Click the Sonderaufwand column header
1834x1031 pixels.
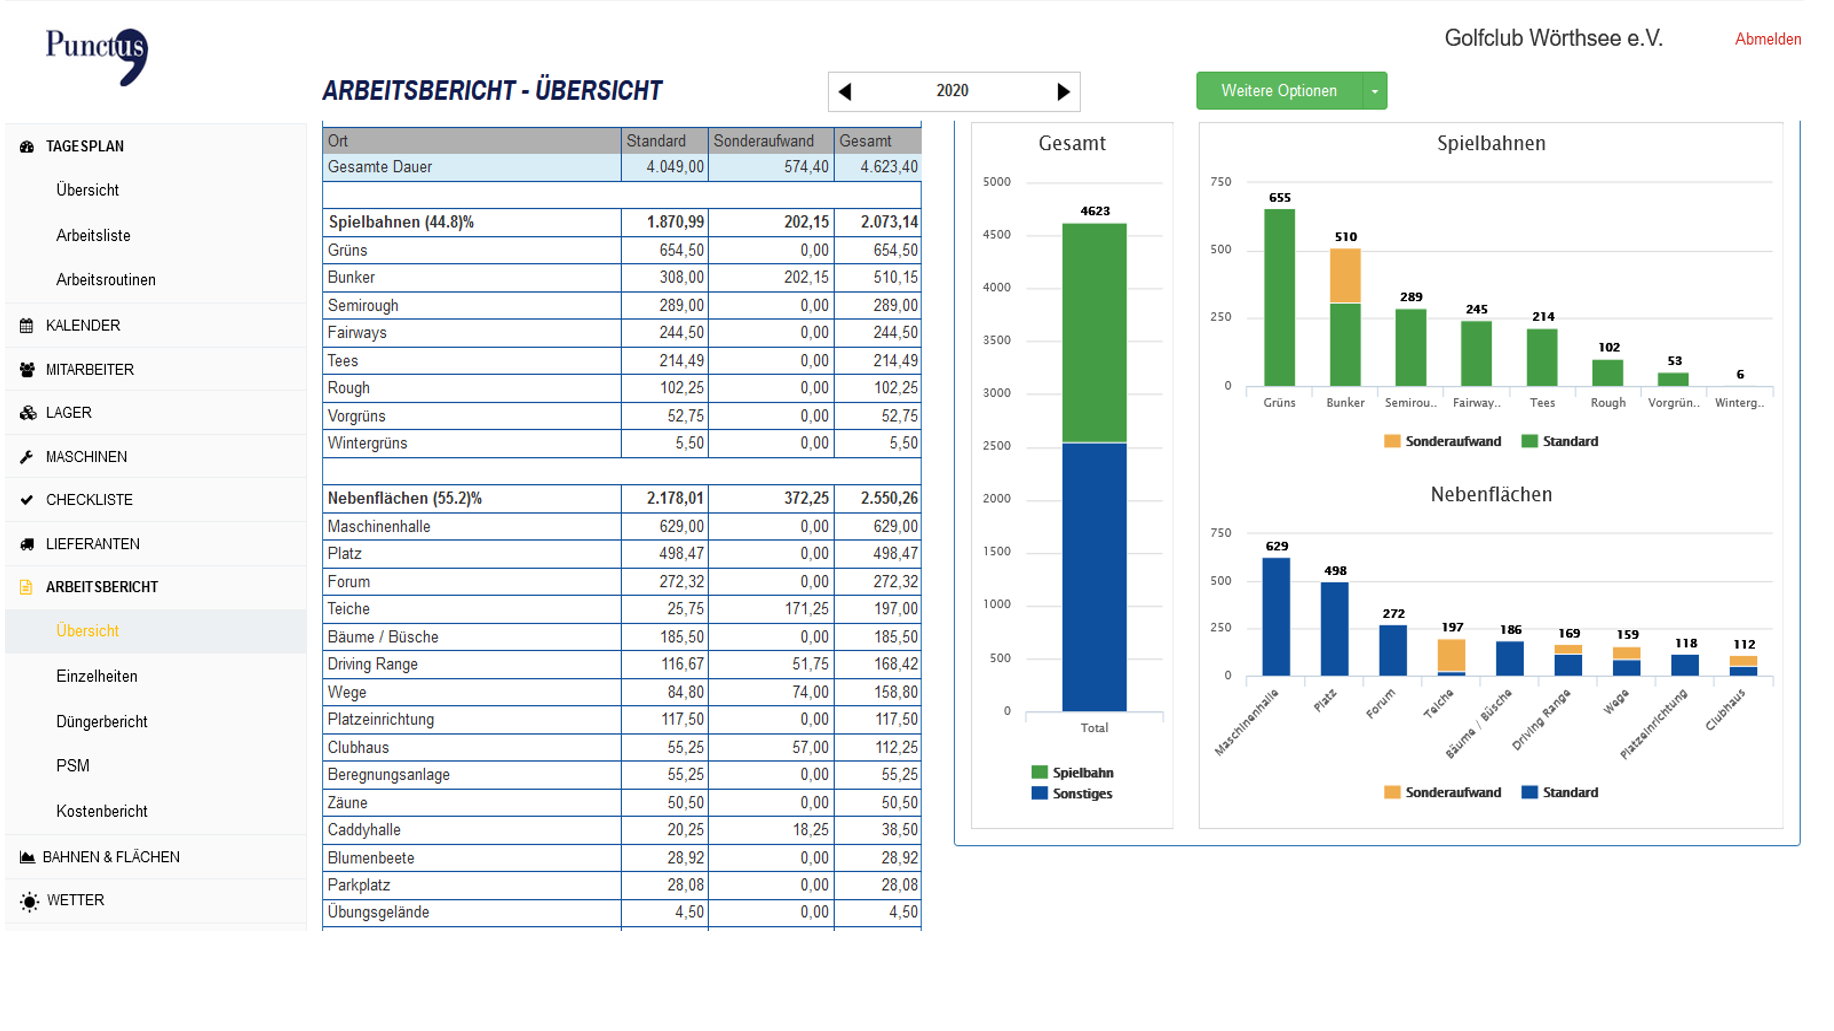coord(771,141)
